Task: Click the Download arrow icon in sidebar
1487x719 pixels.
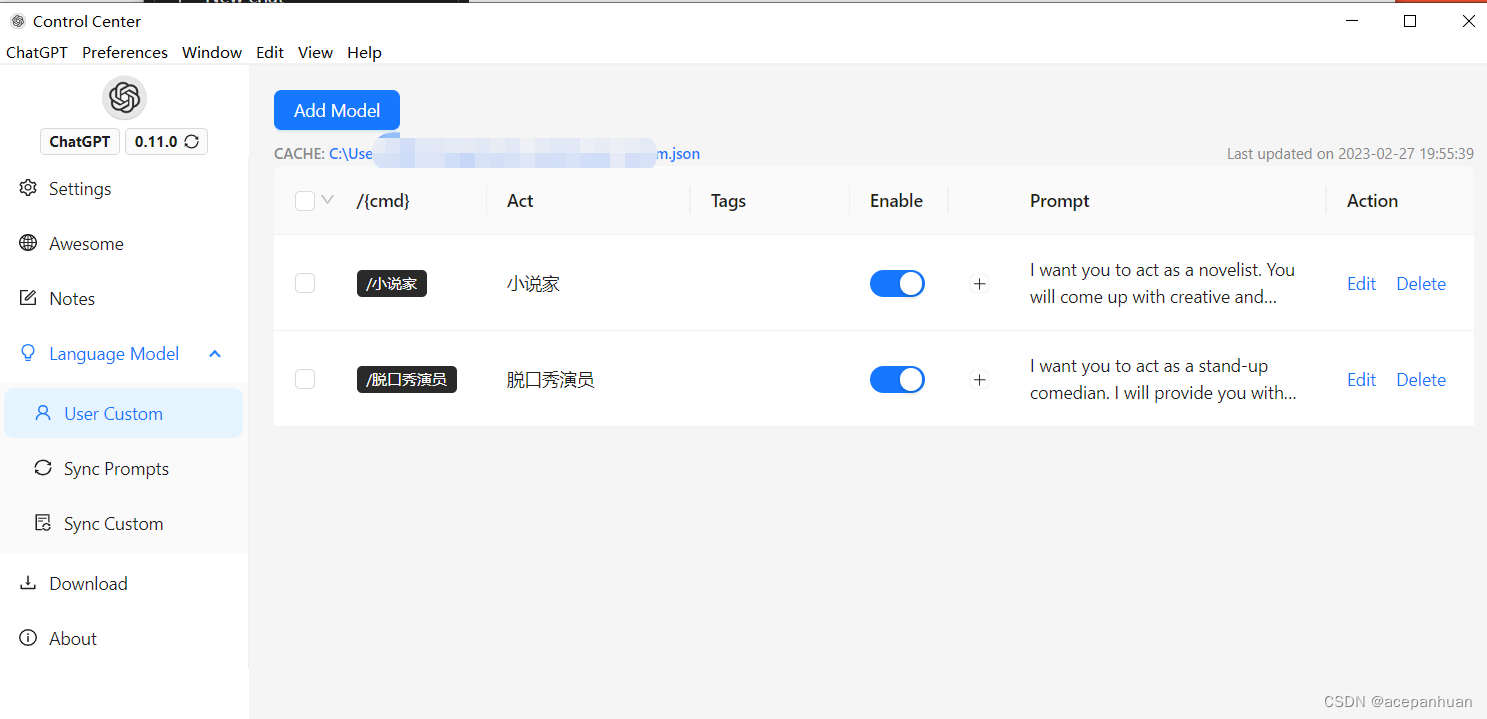Action: pyautogui.click(x=28, y=583)
